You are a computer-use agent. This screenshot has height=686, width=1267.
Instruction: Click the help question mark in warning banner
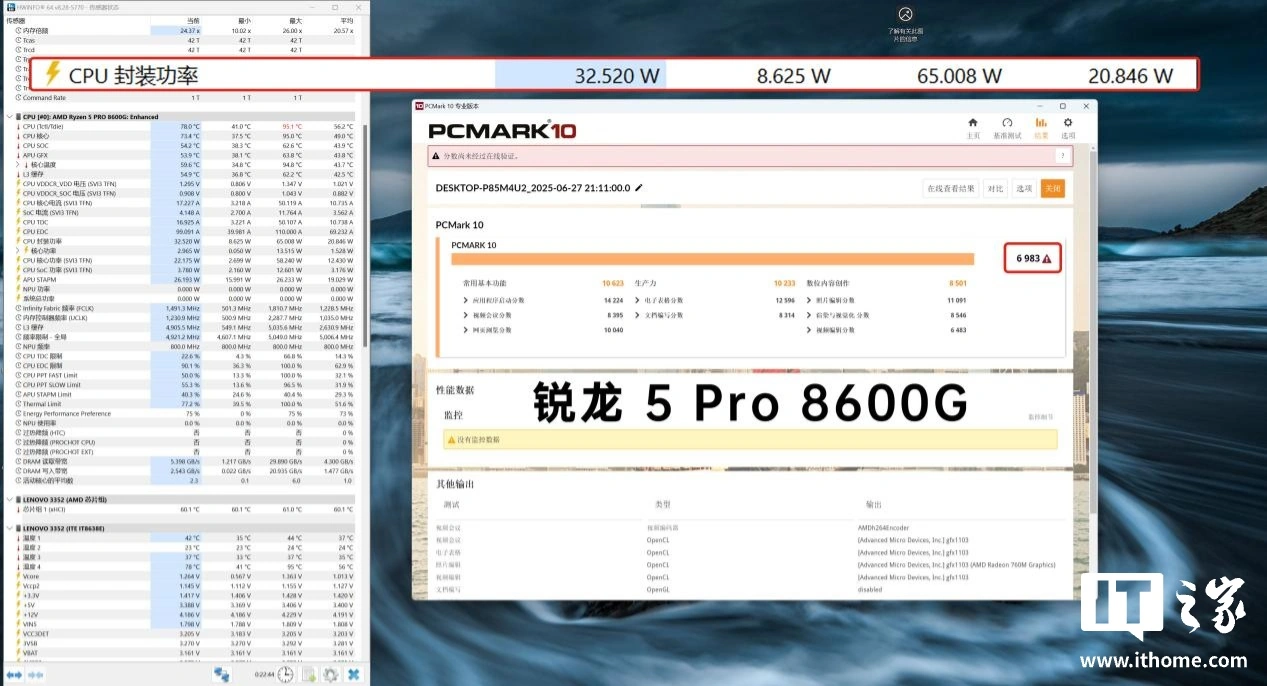tap(1061, 156)
